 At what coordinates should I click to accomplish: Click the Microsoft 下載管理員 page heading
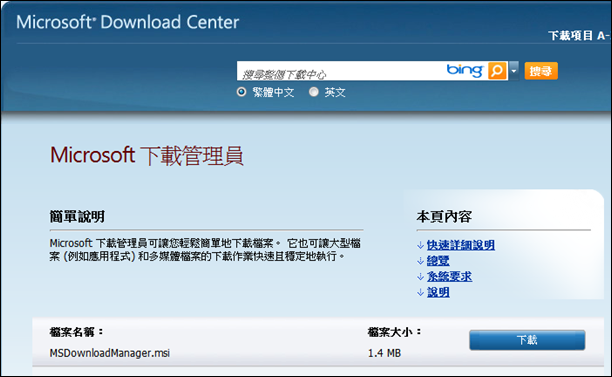(x=147, y=155)
